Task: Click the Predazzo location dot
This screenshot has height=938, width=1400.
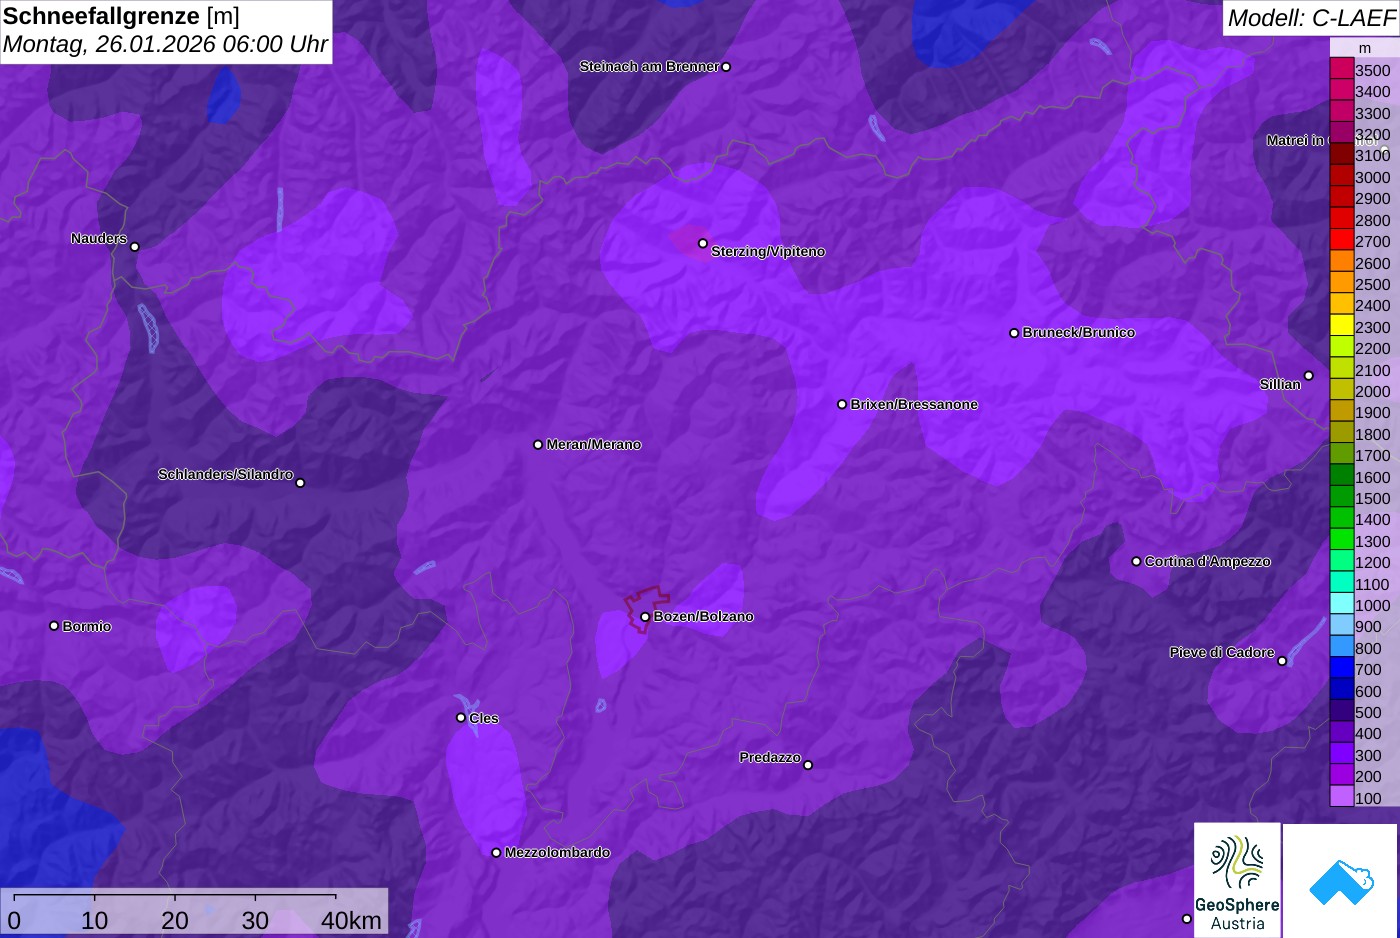Action: 808,765
